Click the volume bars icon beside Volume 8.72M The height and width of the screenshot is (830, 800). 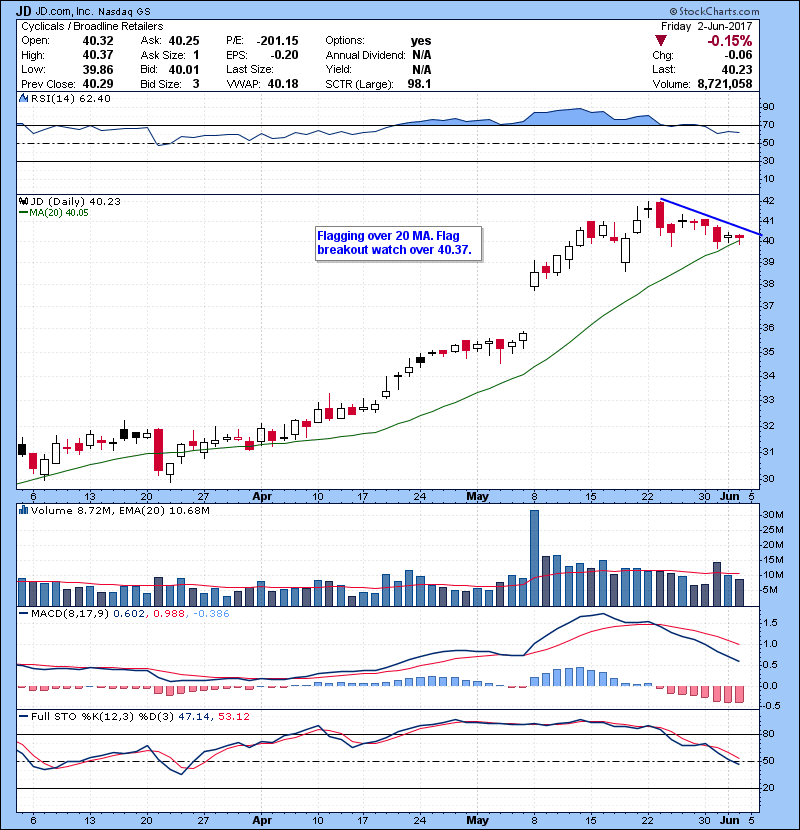click(23, 510)
